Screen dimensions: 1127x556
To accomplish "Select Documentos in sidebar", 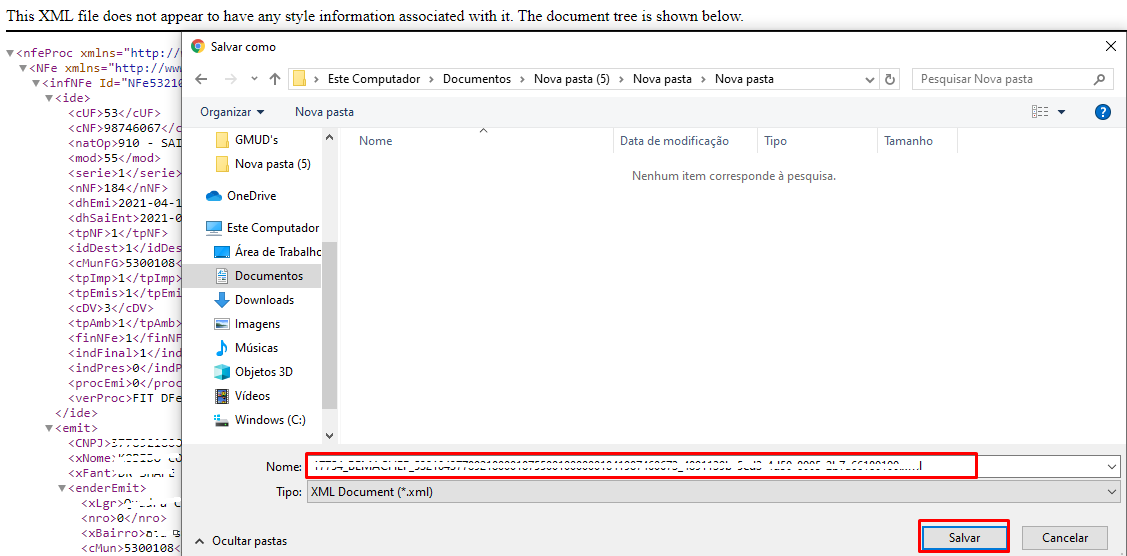I will click(252, 276).
